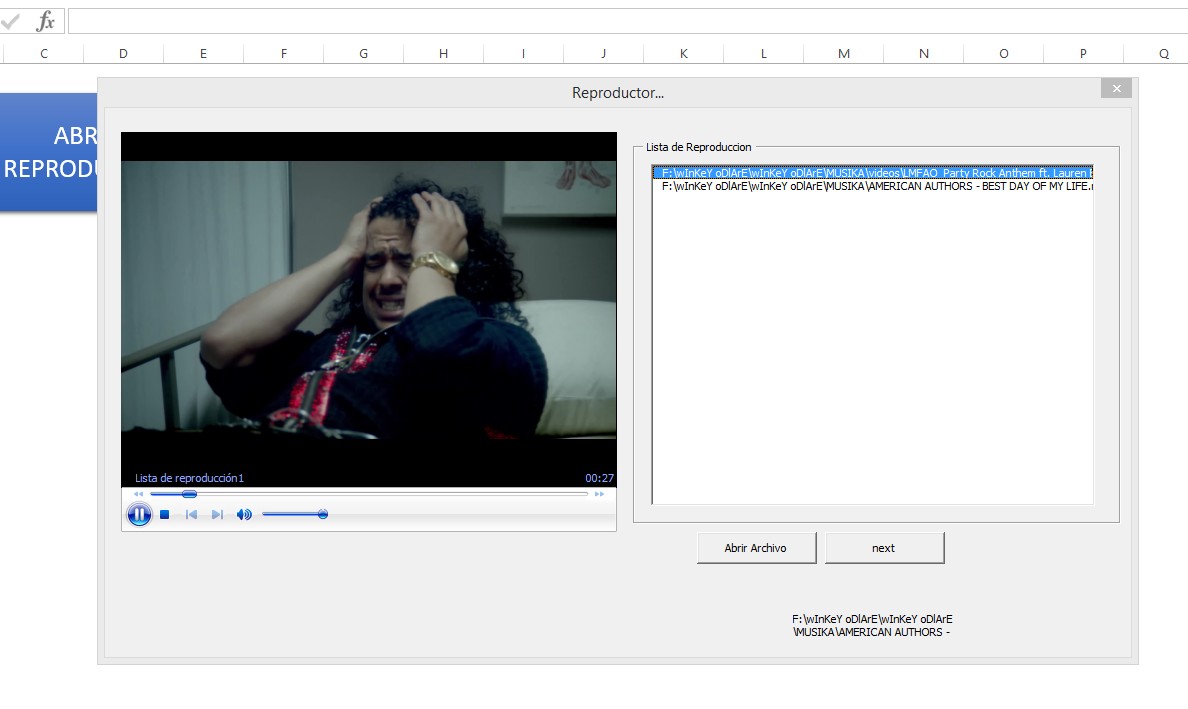Click the formula bar checkmark enter icon

[11, 21]
